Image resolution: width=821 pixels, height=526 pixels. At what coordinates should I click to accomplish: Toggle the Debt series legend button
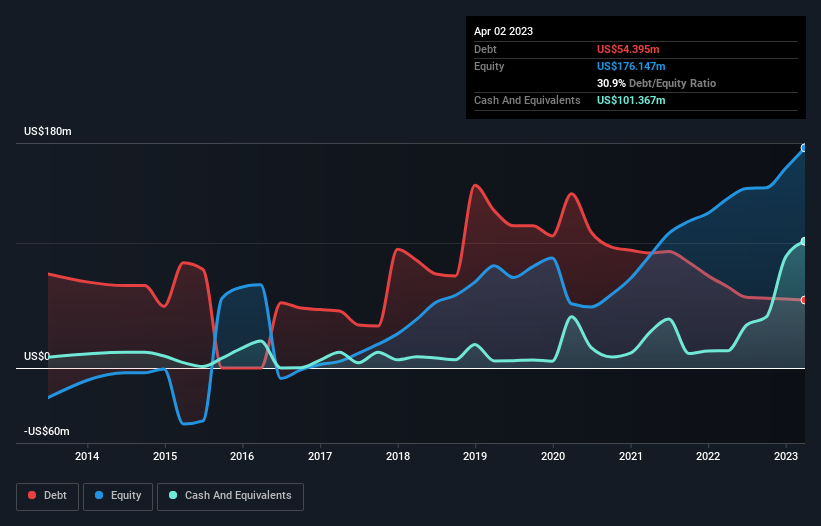coord(48,496)
